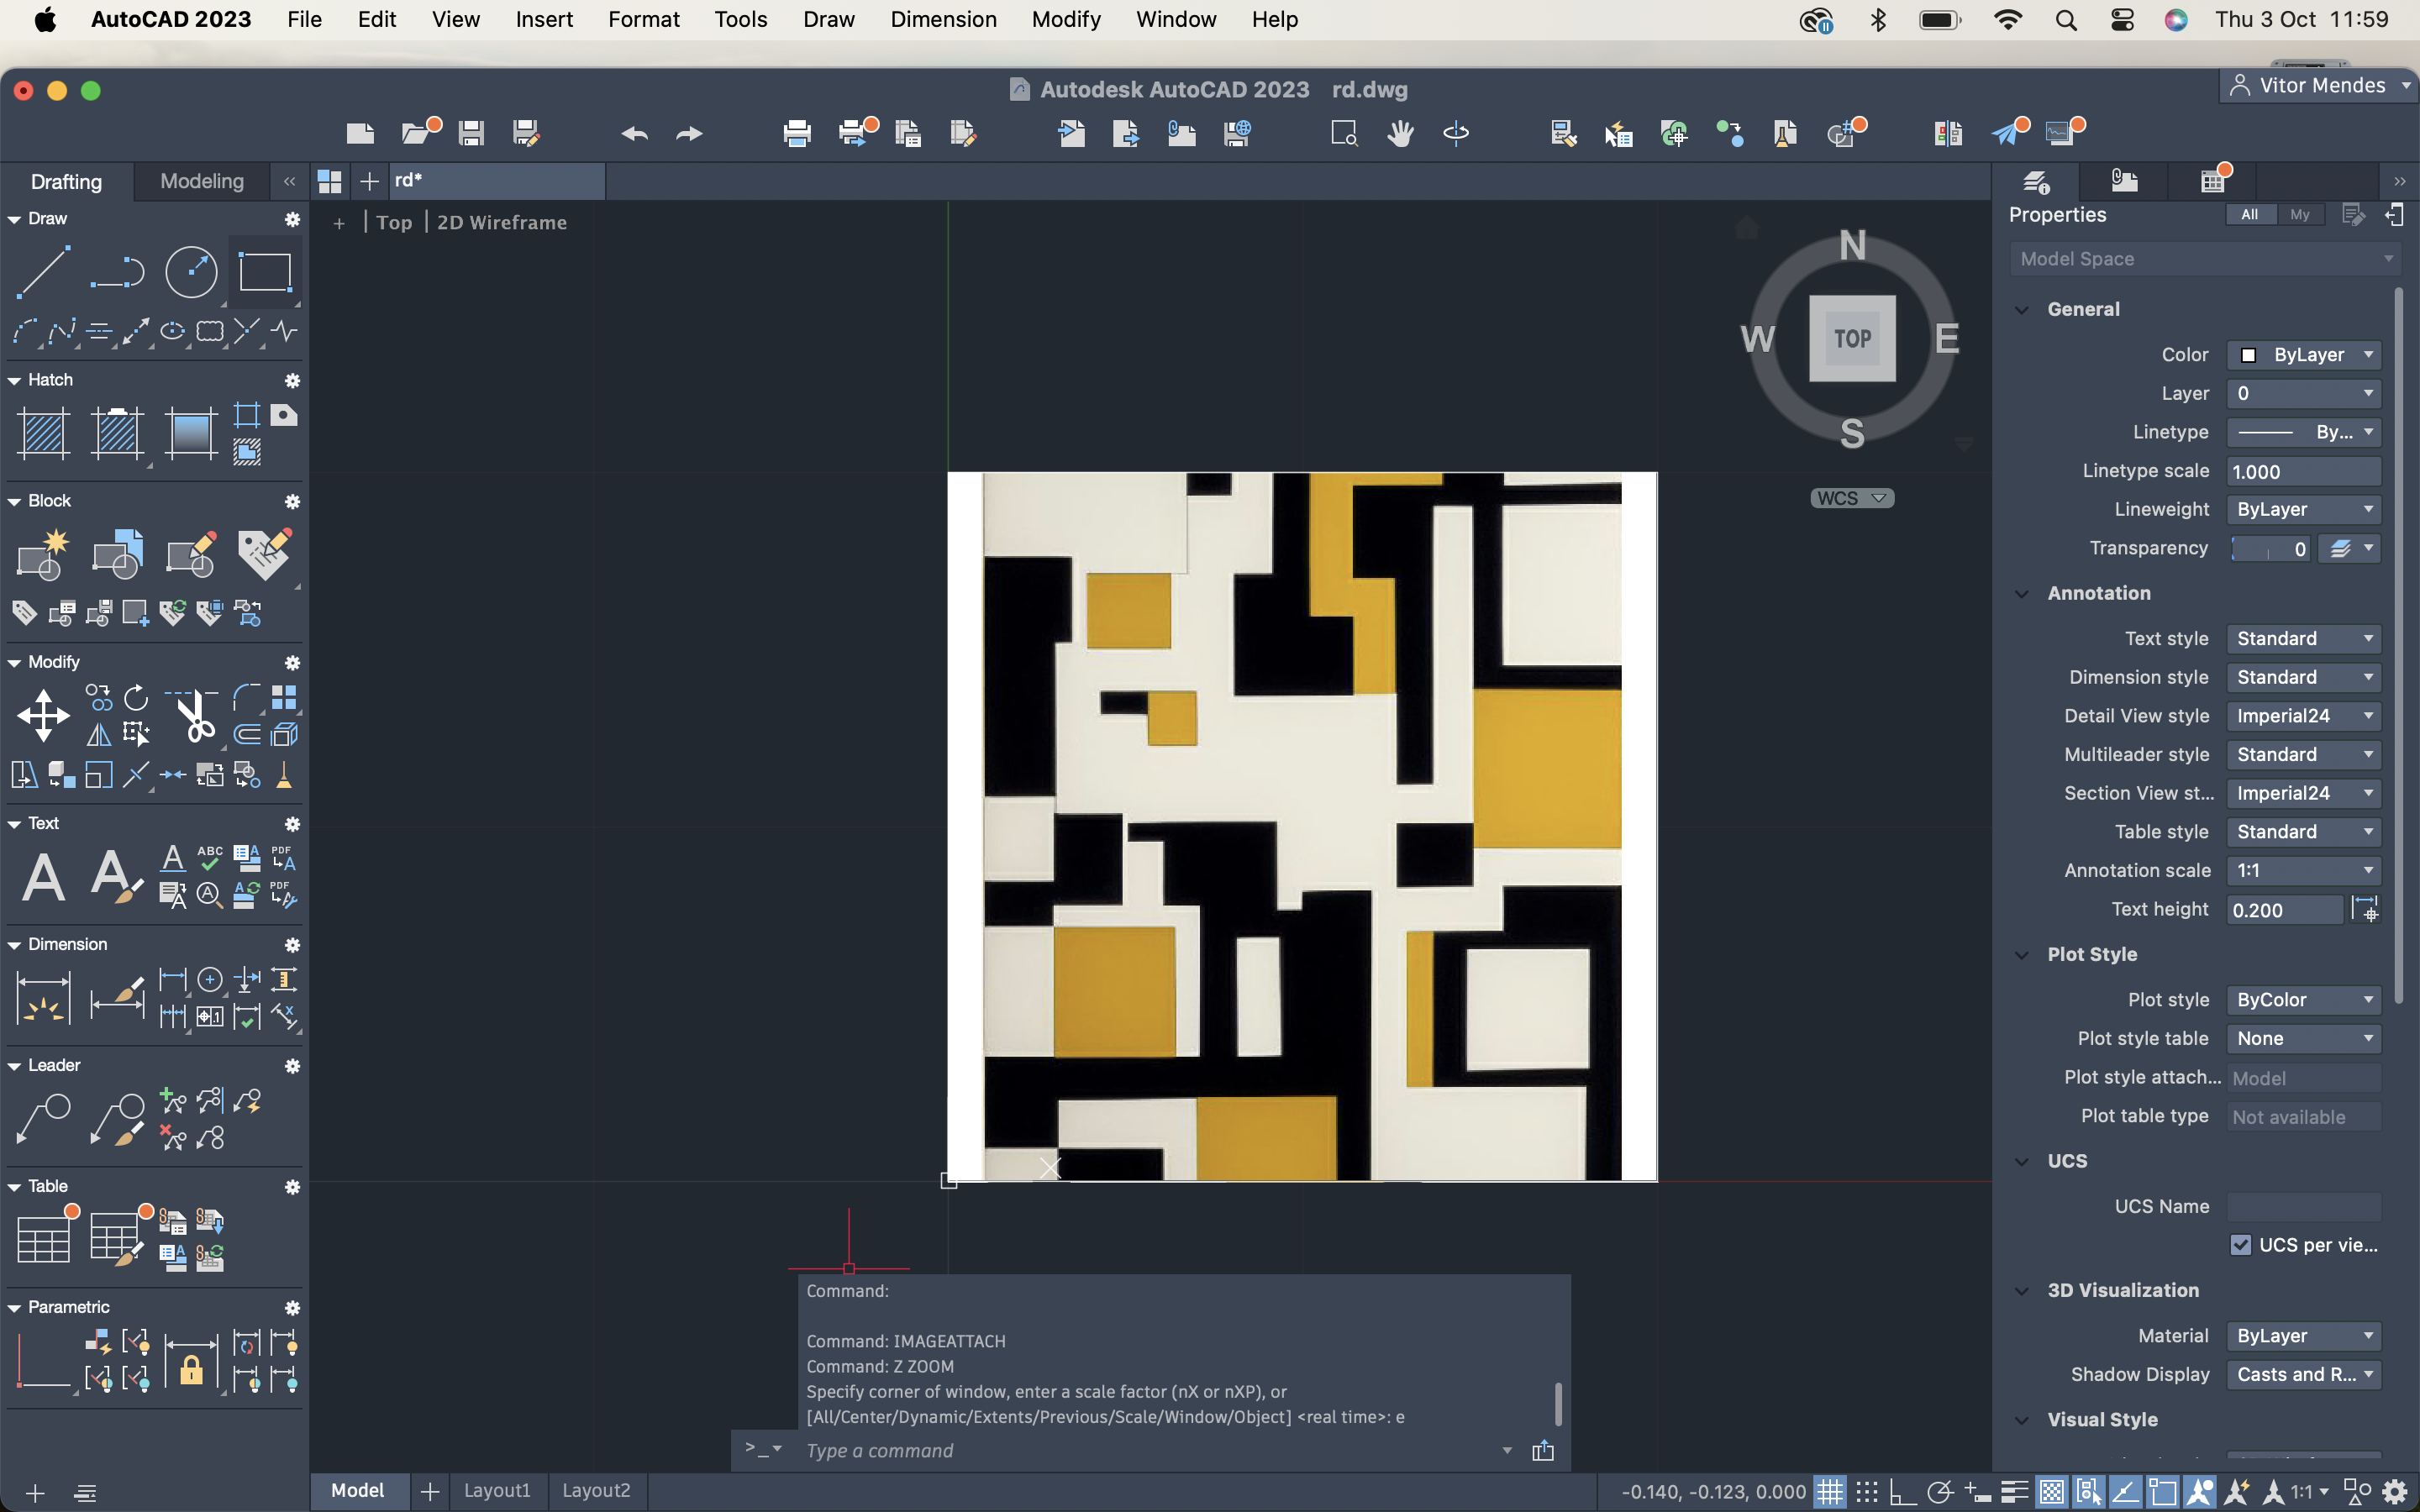The width and height of the screenshot is (2420, 1512).
Task: Click the Pan hand tool
Action: point(1400,133)
